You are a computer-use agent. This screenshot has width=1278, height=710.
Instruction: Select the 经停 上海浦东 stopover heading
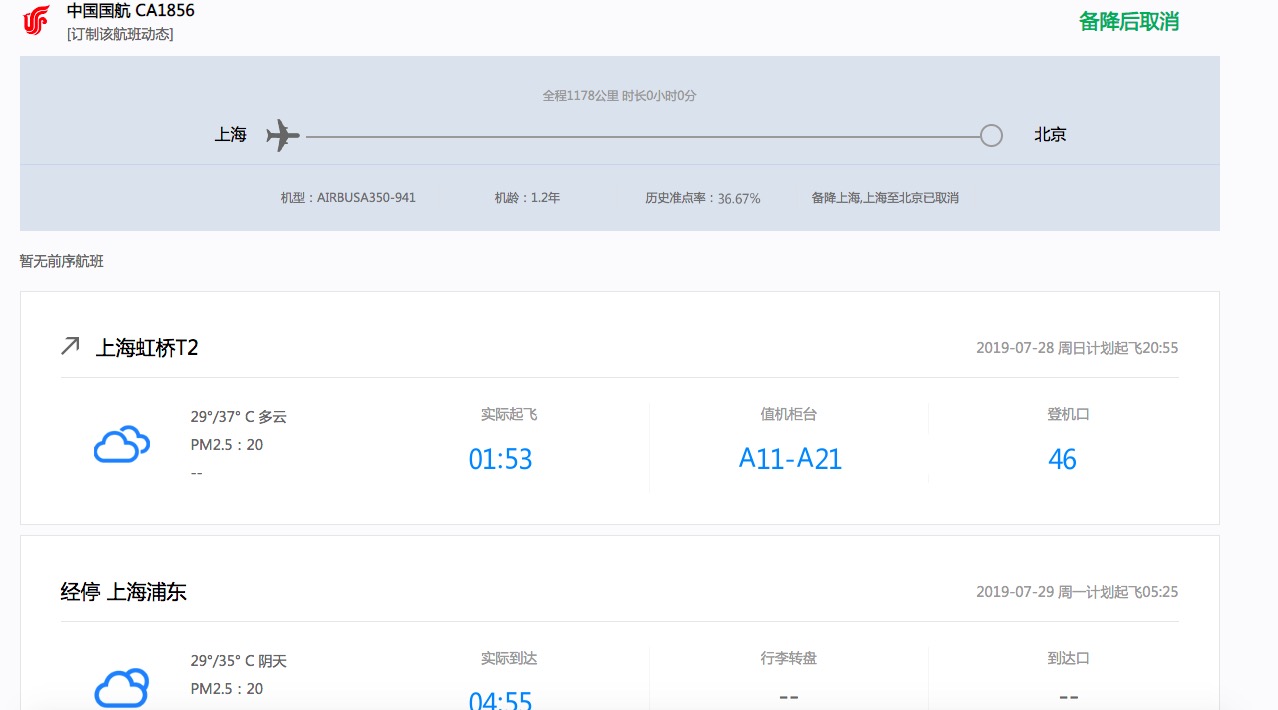point(123,592)
